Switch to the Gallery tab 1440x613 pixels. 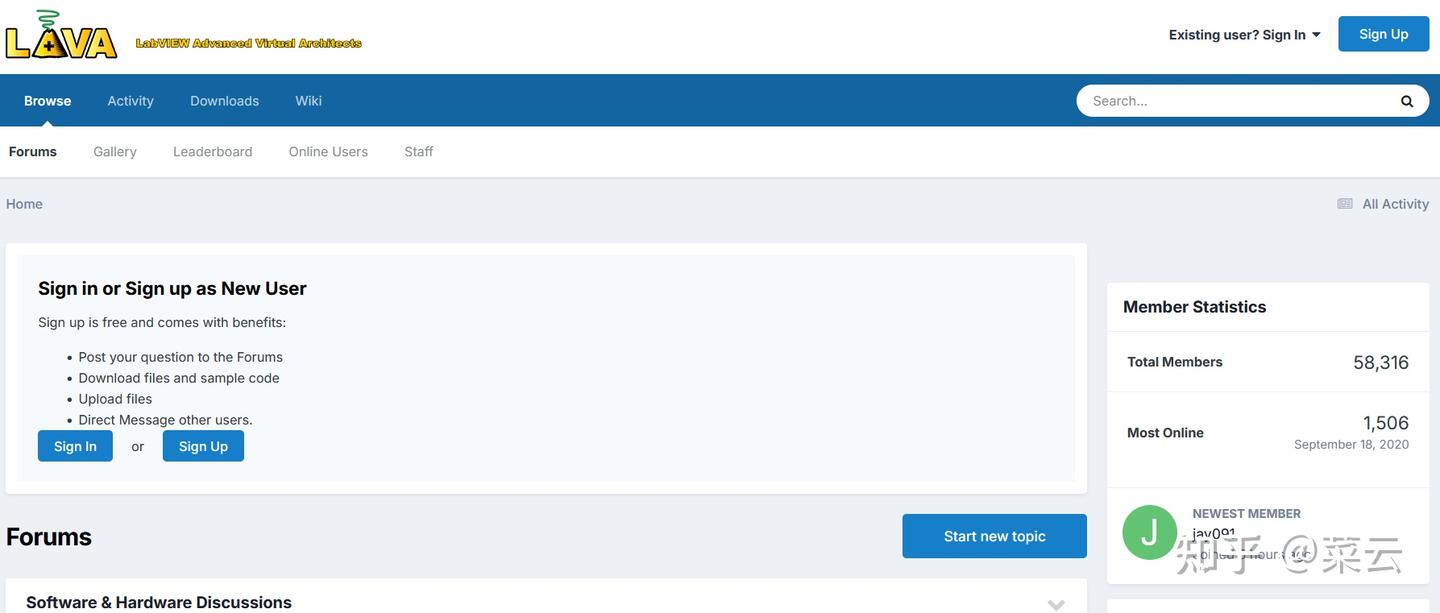tap(115, 152)
